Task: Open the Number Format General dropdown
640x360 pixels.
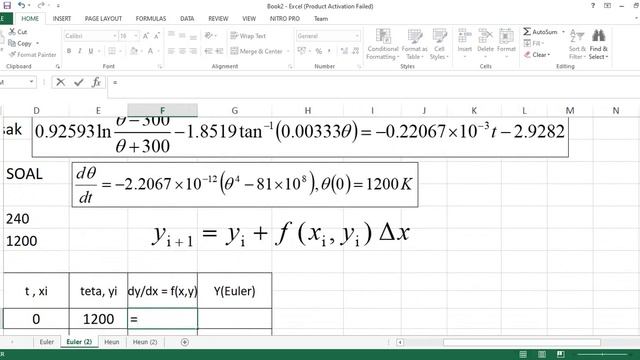Action: click(357, 36)
